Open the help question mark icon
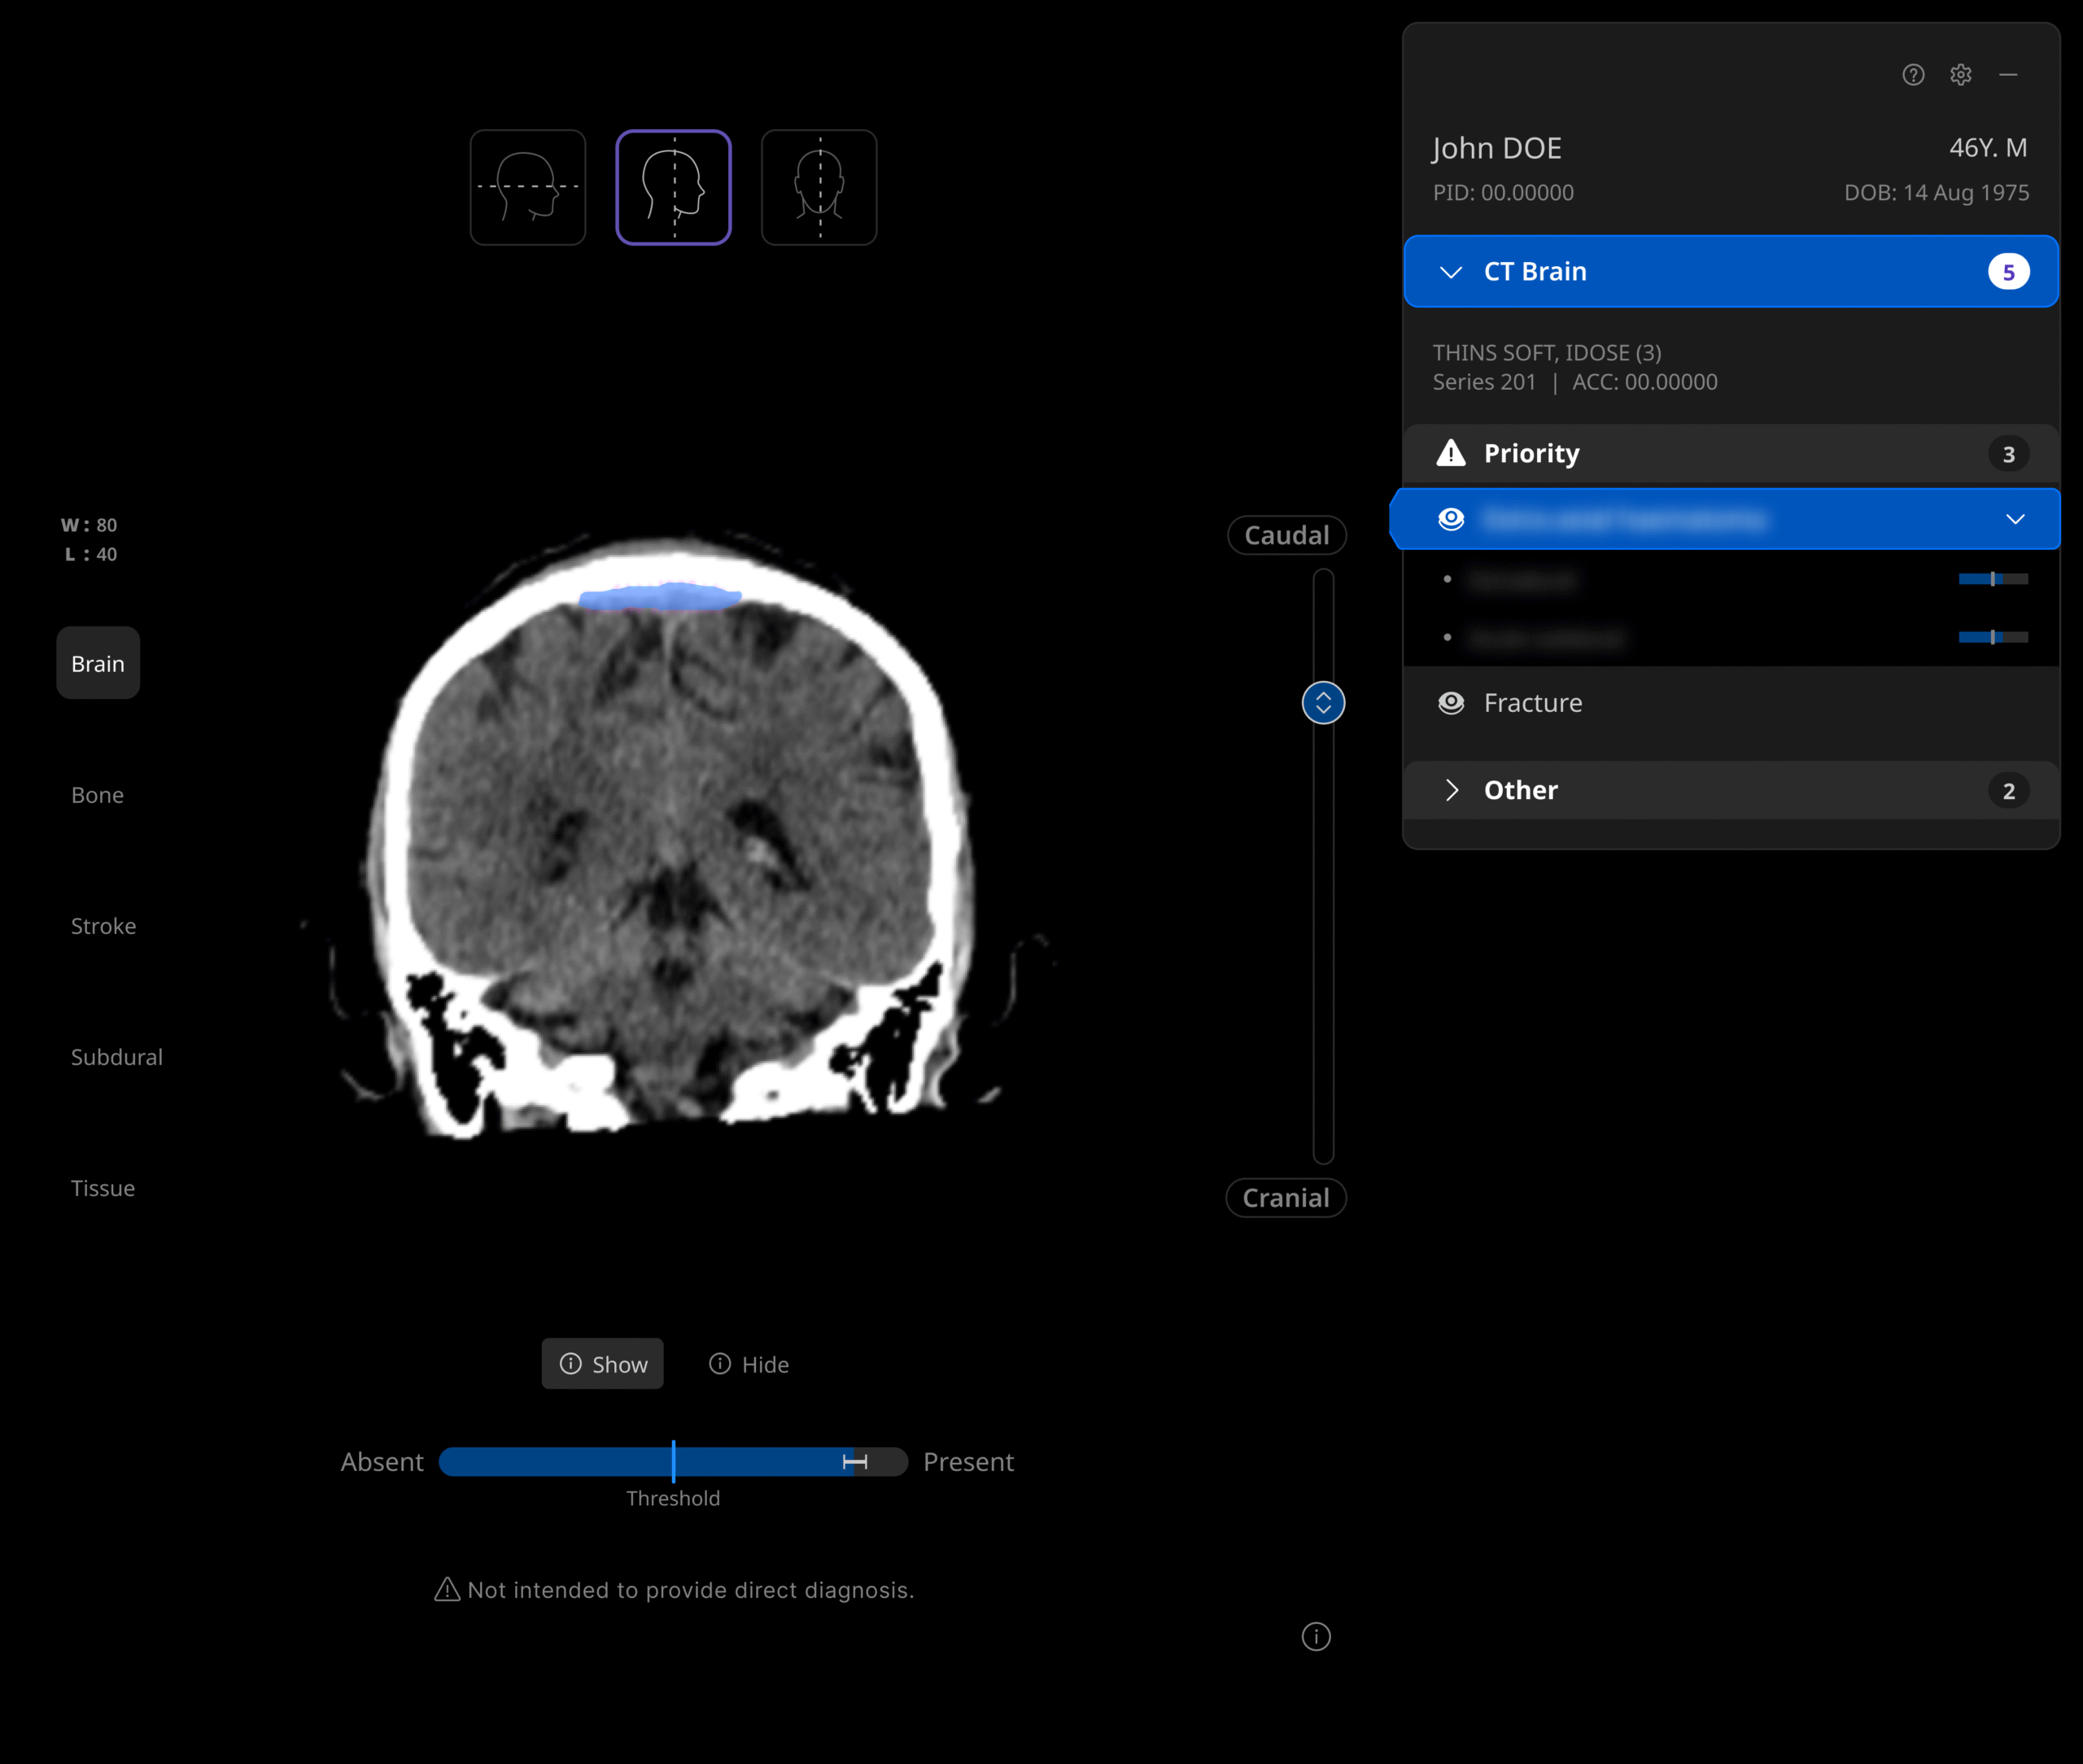The image size is (2083, 1764). 1913,75
